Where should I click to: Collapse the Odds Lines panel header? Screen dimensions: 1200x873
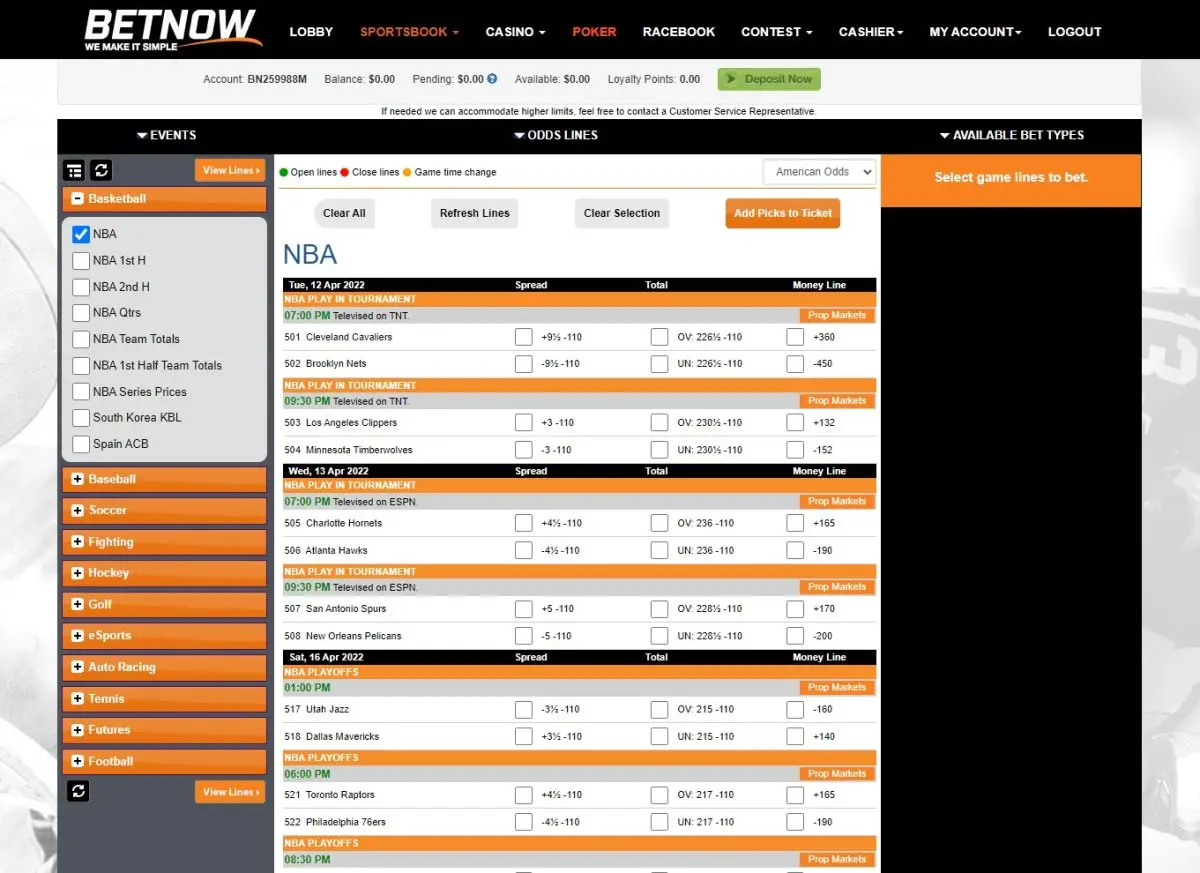pos(556,135)
